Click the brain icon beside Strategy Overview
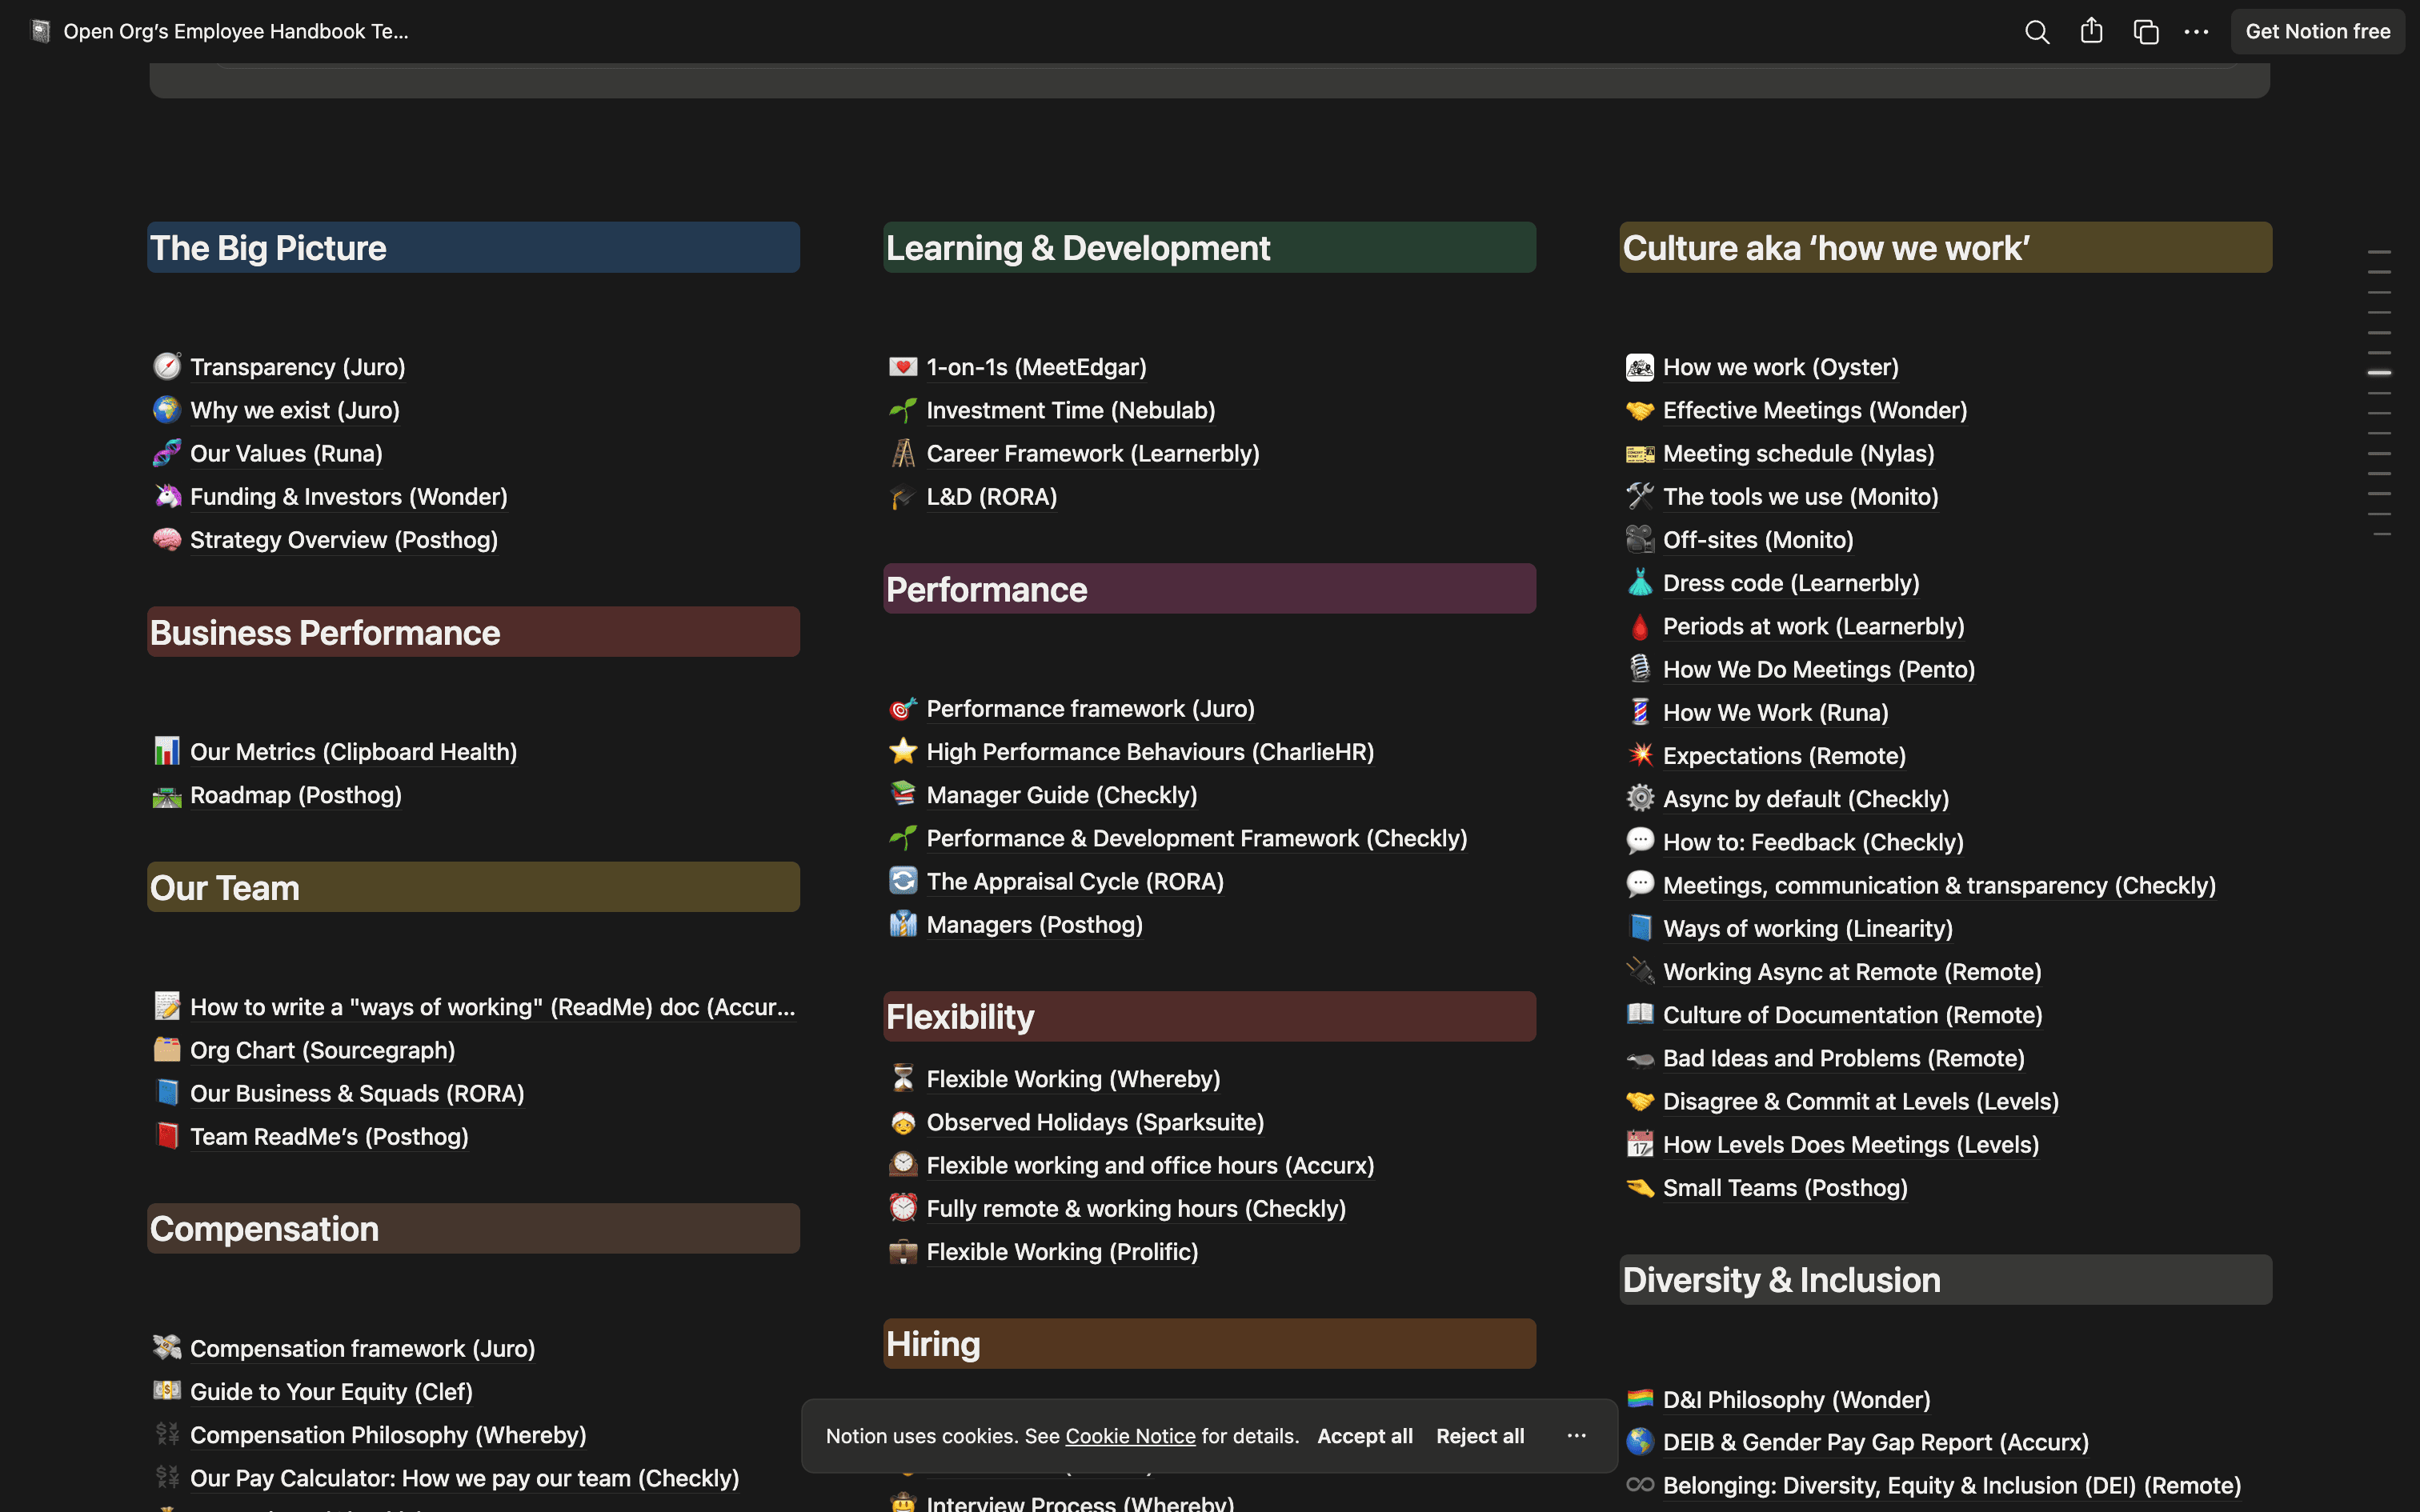The image size is (2420, 1512). pyautogui.click(x=167, y=539)
